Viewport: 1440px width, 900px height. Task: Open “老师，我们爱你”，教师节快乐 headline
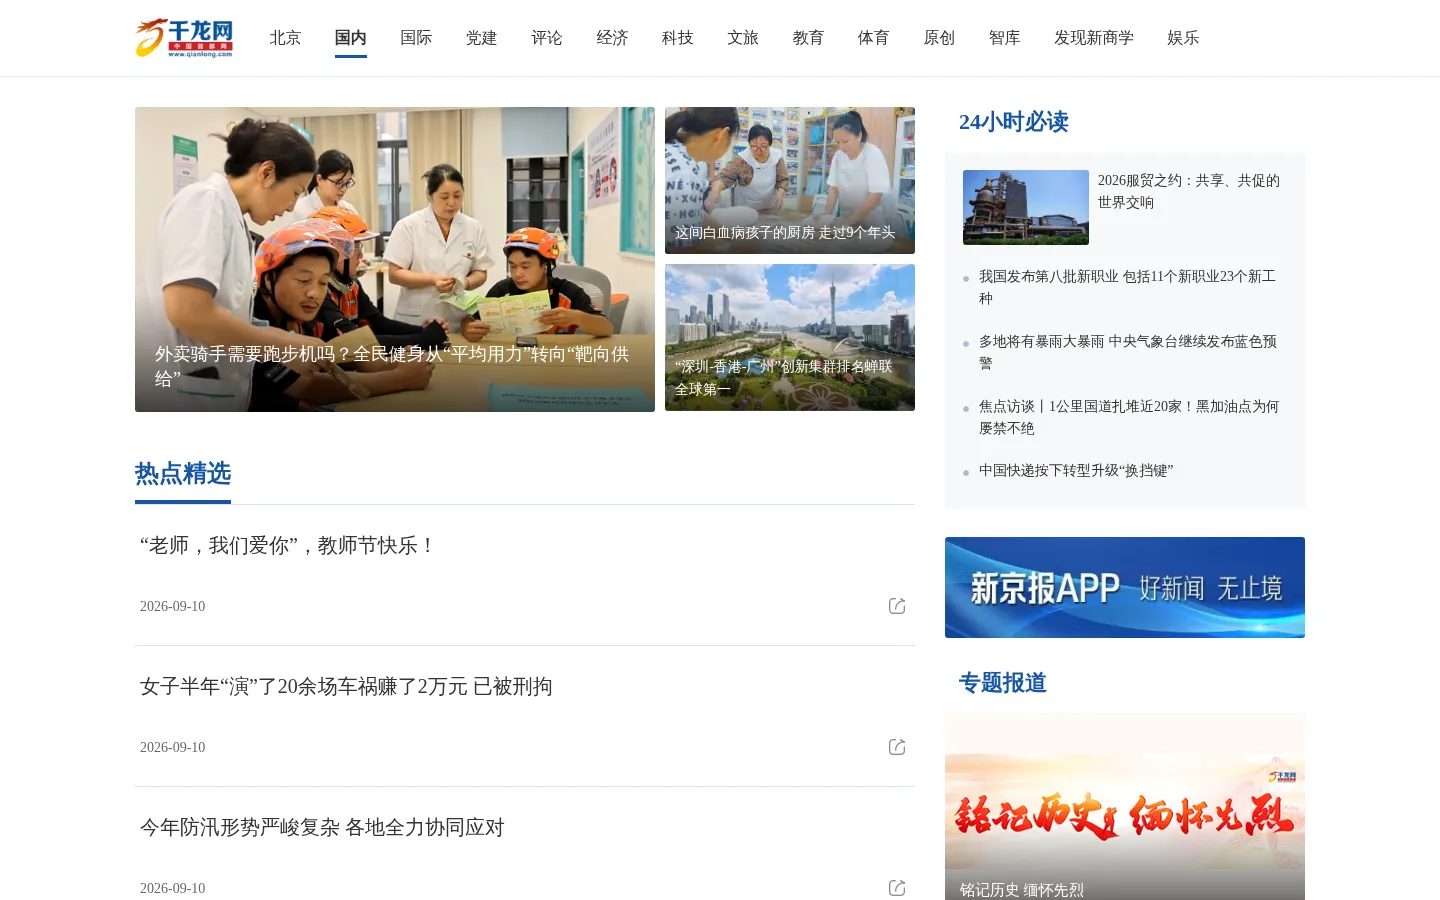pyautogui.click(x=288, y=545)
